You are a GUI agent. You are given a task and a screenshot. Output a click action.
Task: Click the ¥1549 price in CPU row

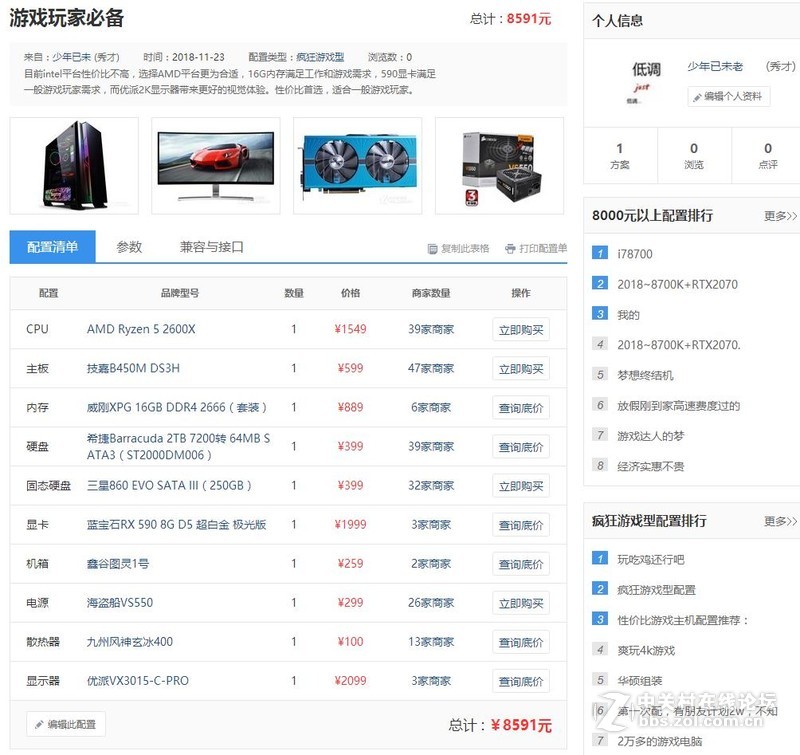click(x=350, y=329)
